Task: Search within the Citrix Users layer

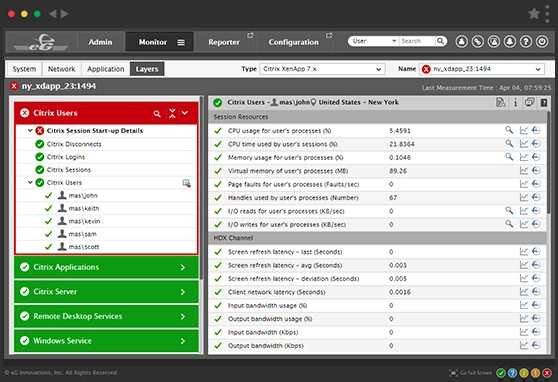Action: [x=157, y=114]
